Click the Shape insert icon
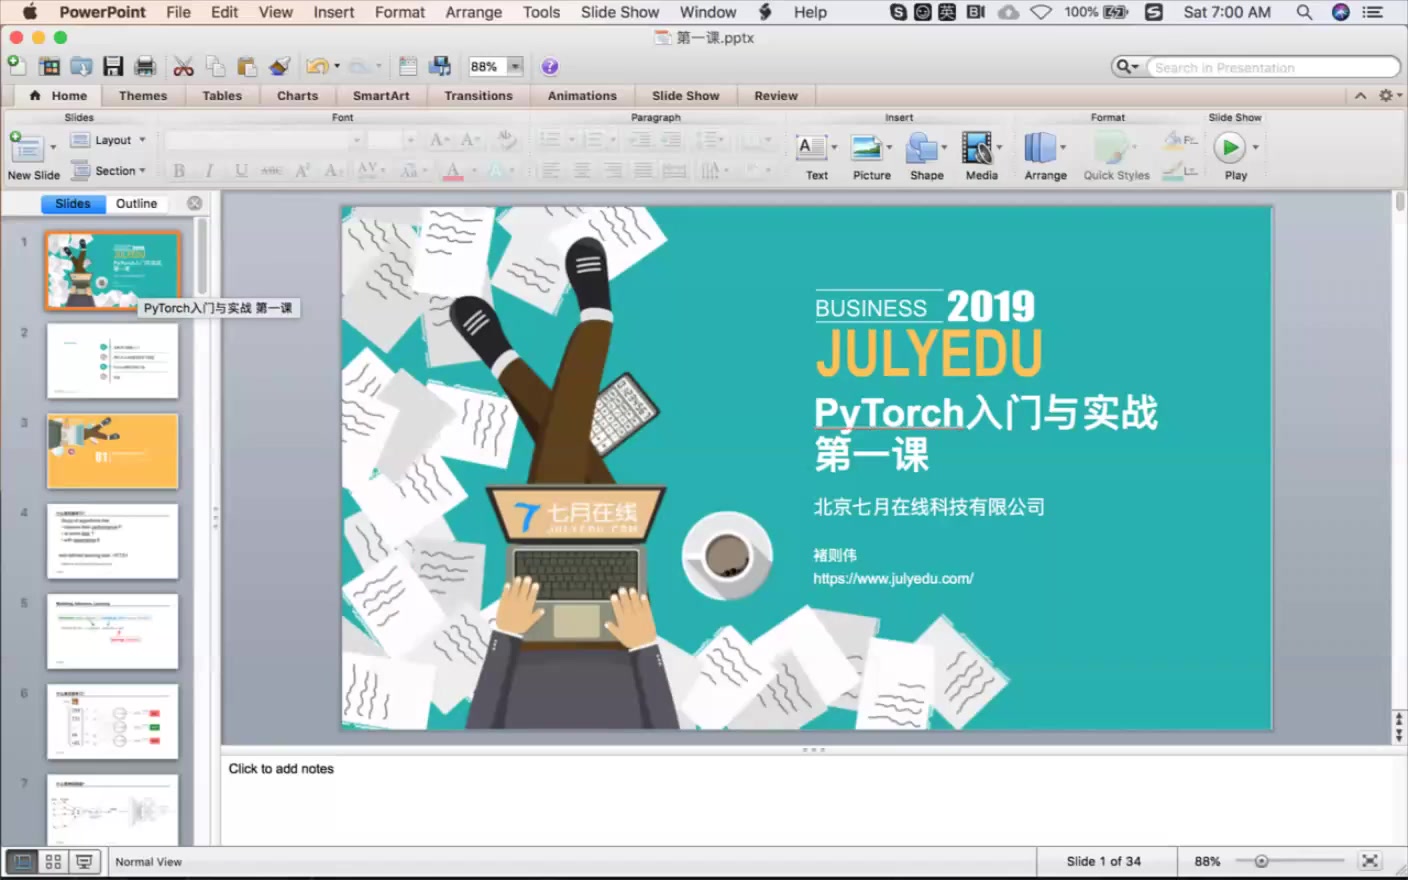This screenshot has width=1408, height=880. pos(921,148)
